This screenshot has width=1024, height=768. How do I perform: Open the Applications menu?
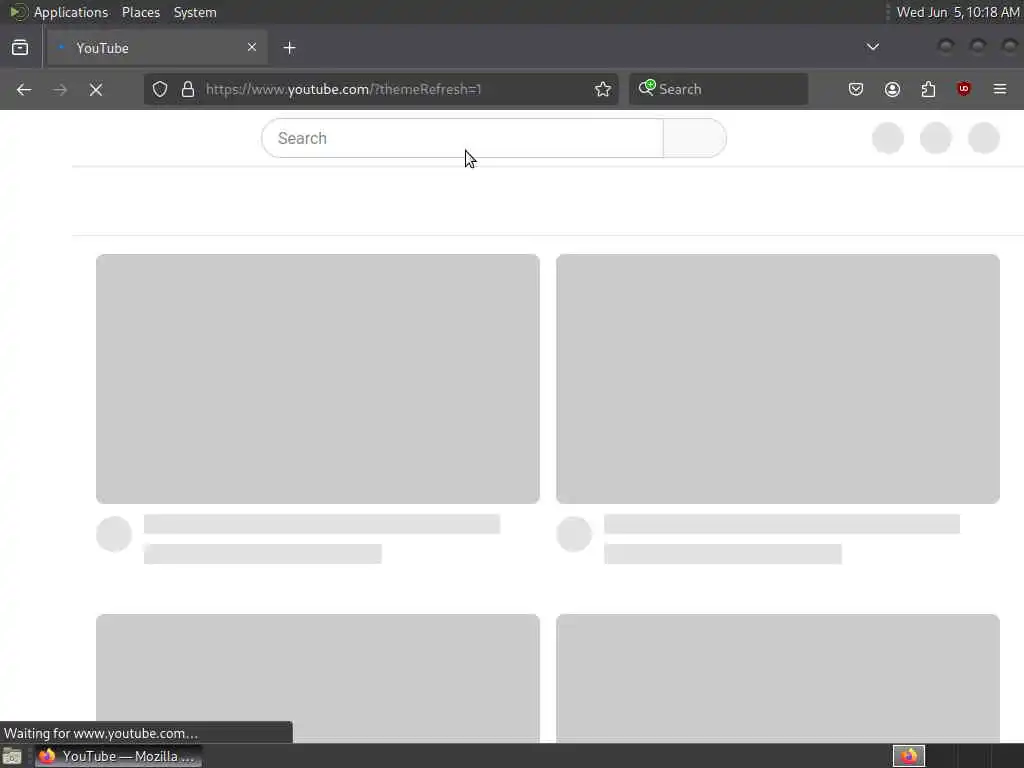pos(71,12)
